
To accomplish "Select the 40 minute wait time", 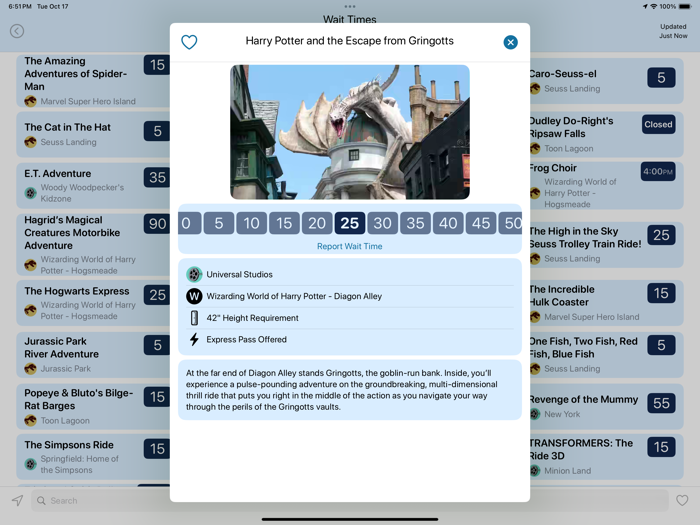I will [448, 223].
